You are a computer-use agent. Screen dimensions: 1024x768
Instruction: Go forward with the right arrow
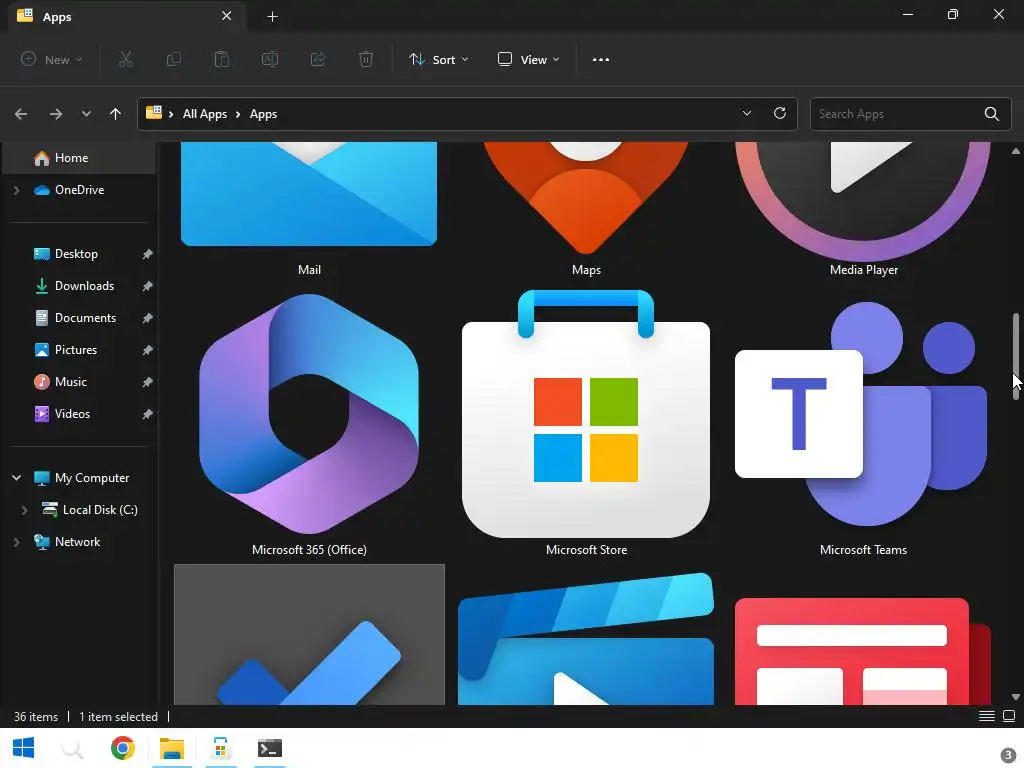(56, 114)
